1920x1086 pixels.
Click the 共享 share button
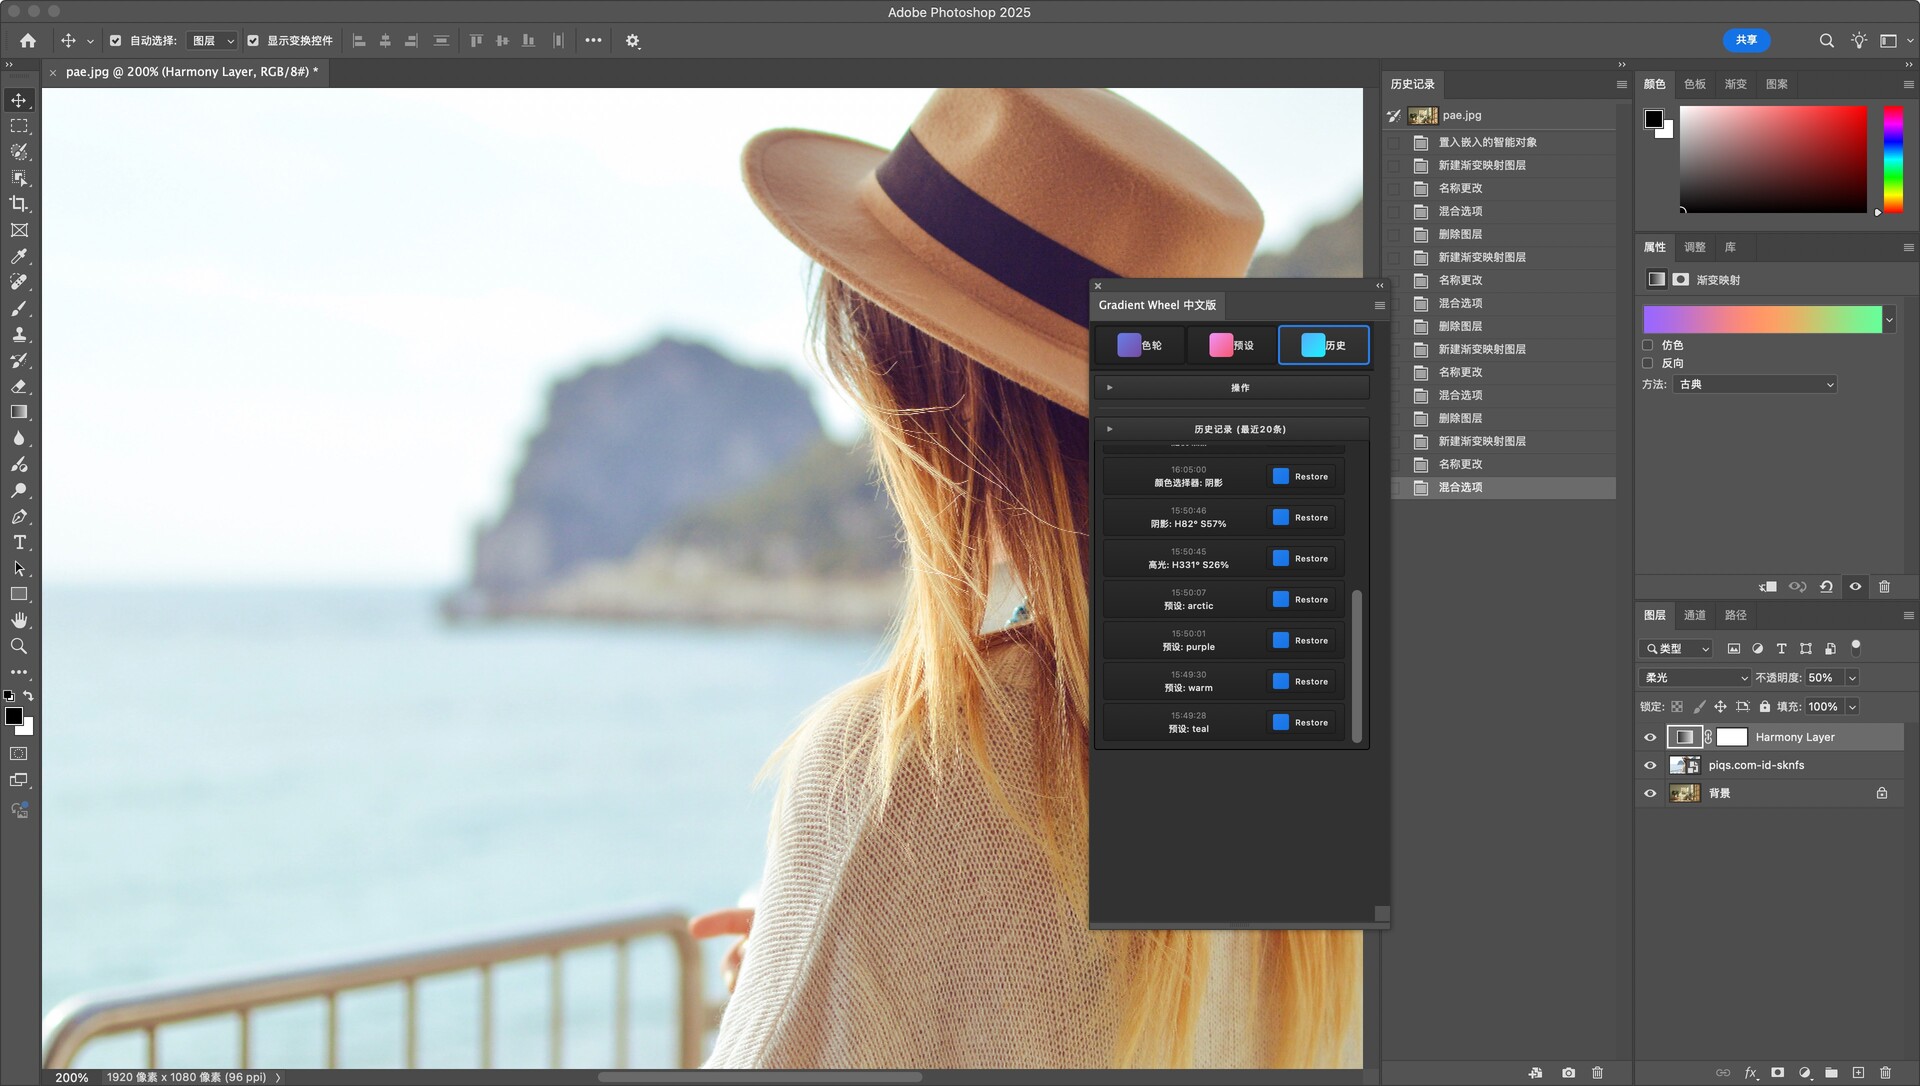[1746, 40]
